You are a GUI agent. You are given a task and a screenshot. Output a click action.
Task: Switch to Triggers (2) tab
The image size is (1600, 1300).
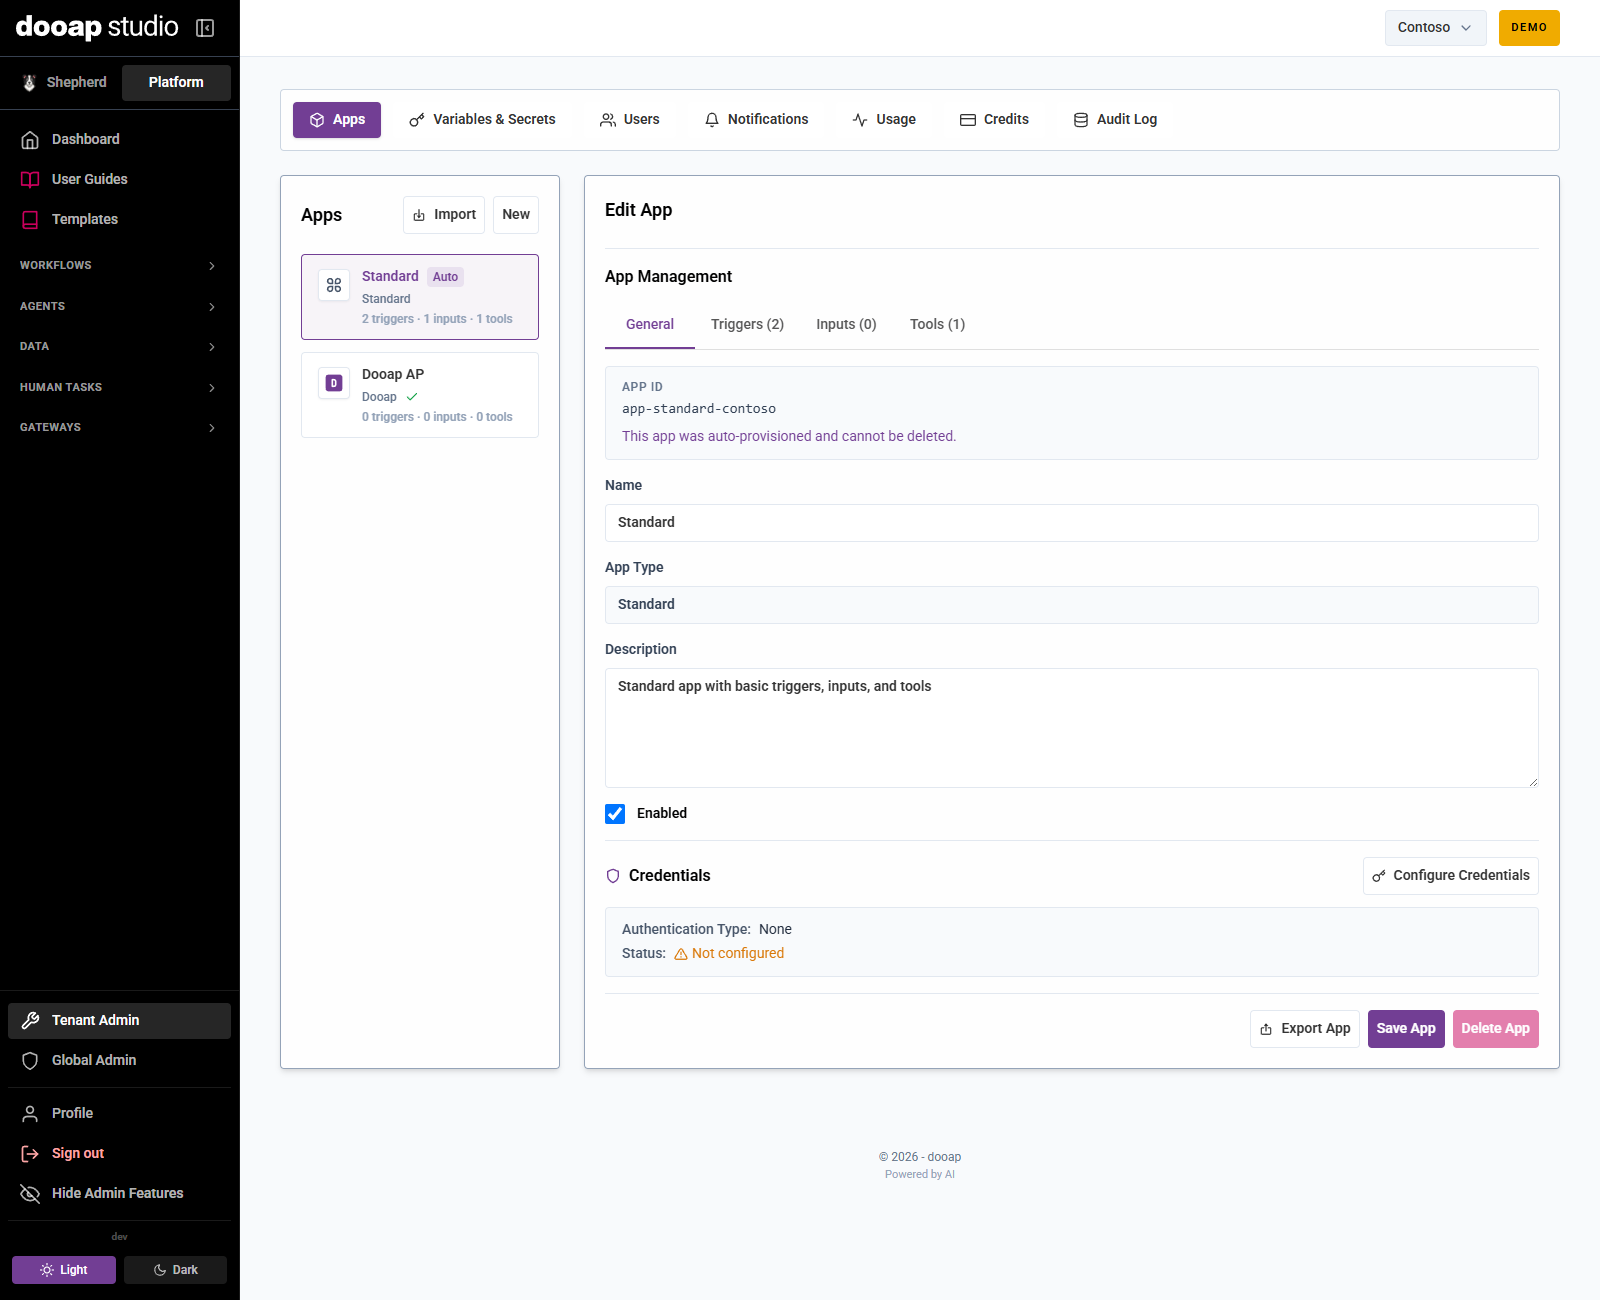pos(747,325)
